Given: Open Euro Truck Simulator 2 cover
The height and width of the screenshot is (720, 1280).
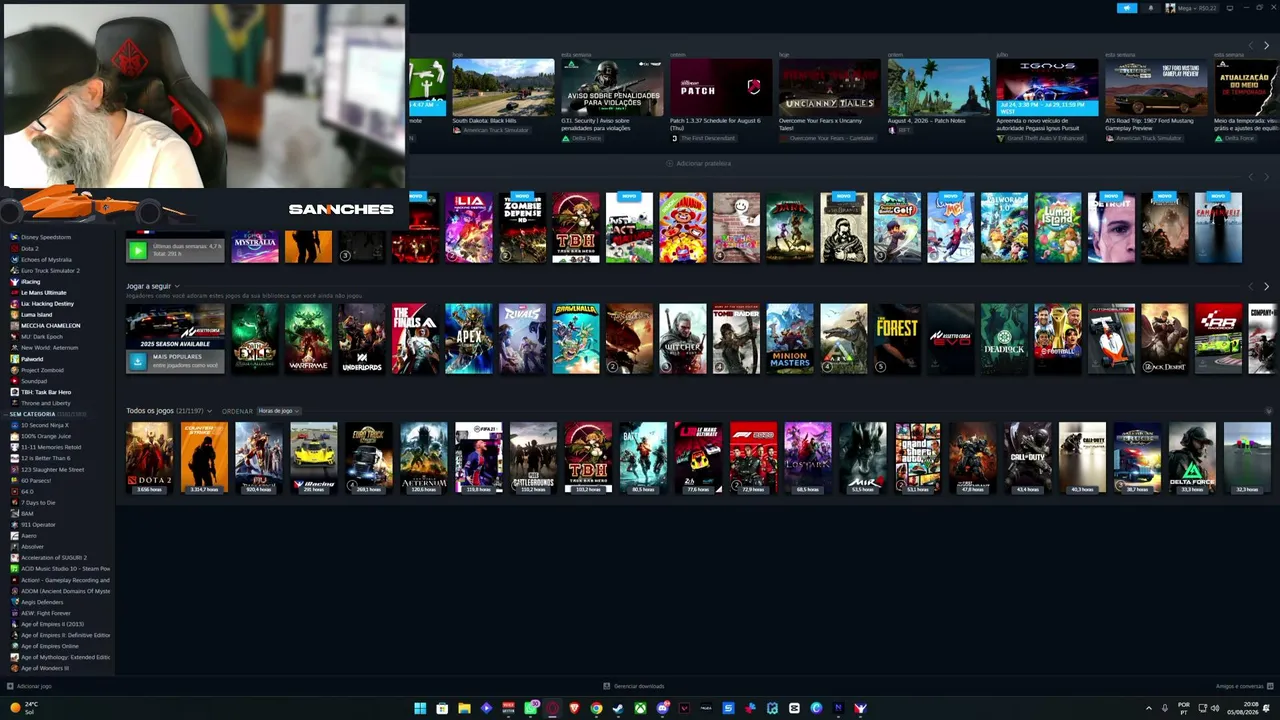Looking at the screenshot, I should tap(369, 458).
